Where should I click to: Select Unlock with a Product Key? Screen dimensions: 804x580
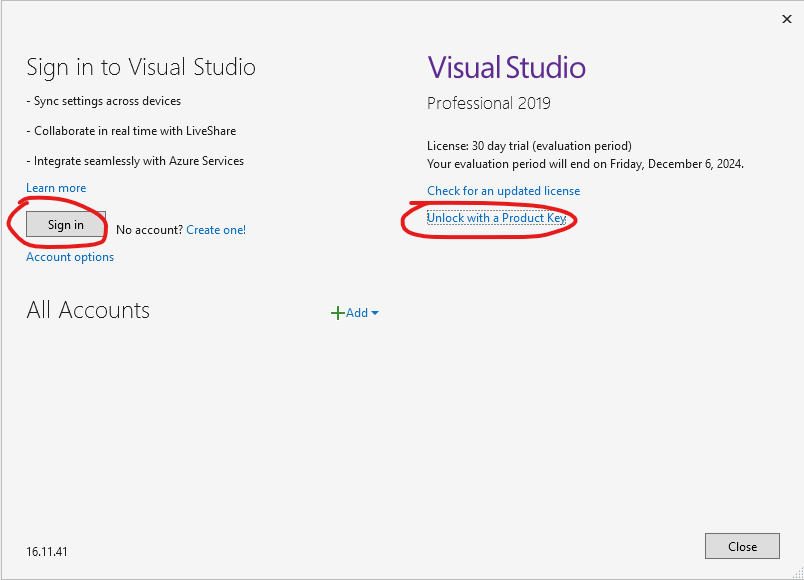pos(496,218)
